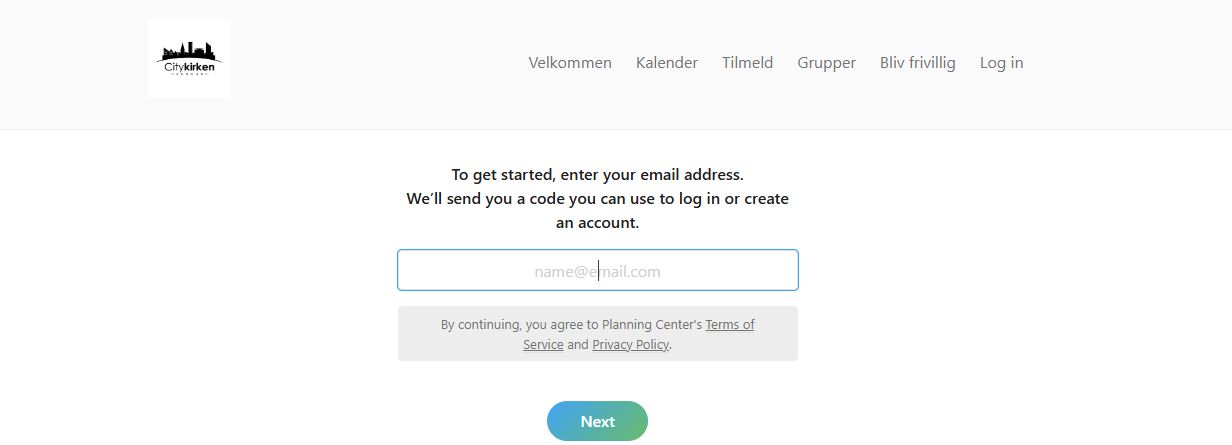Select Tilmeld in the navigation
Screen dimensions: 1232x445
point(748,63)
